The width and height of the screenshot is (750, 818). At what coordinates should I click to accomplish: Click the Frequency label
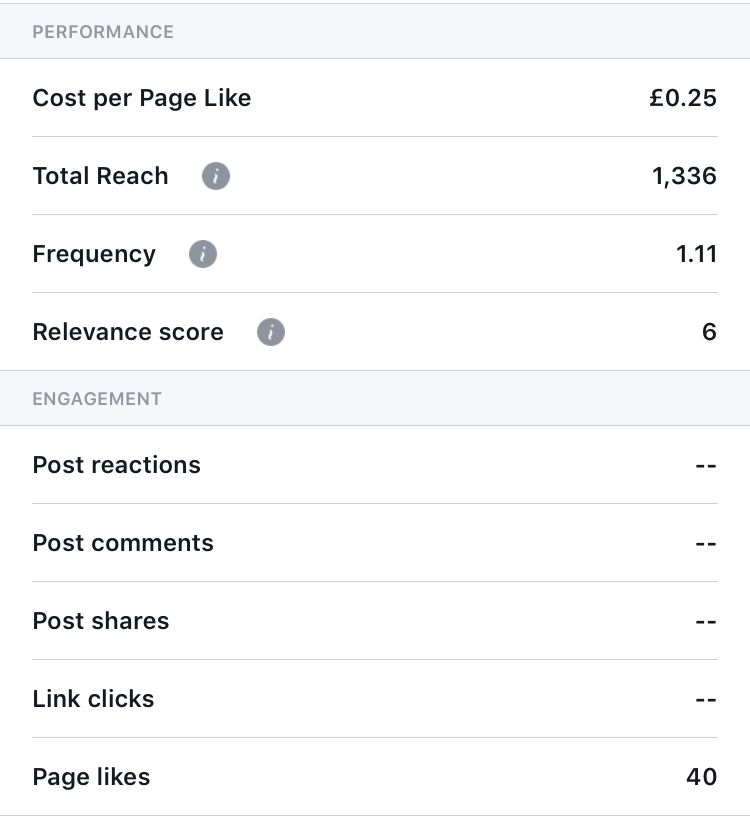[94, 255]
